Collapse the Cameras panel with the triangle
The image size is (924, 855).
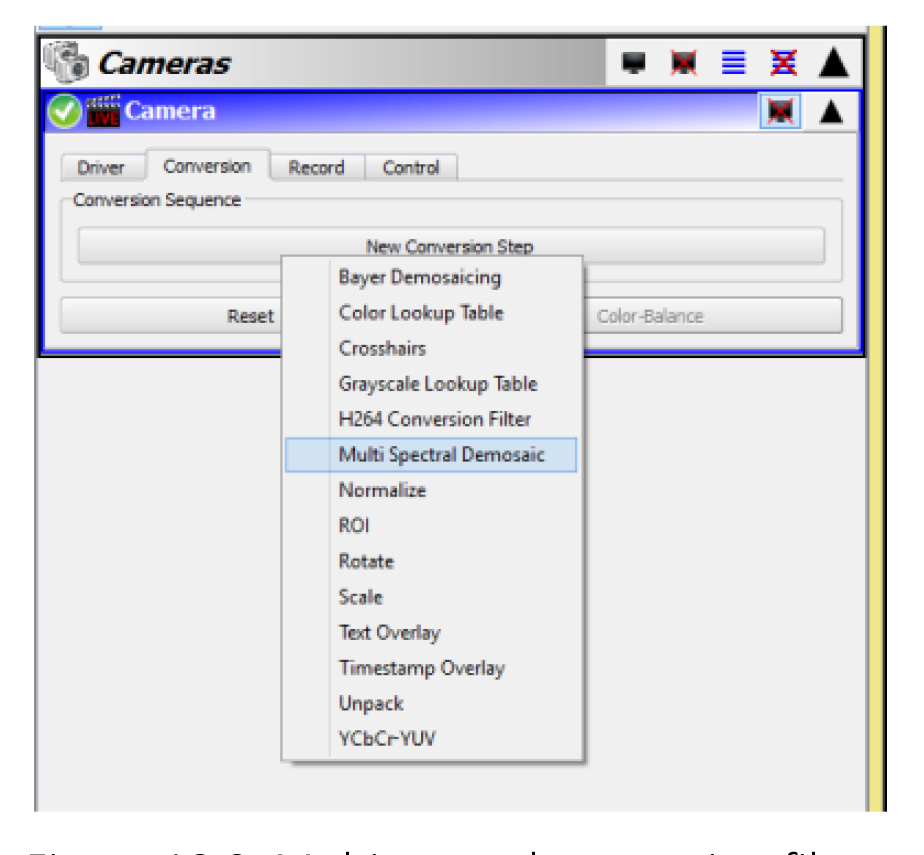pyautogui.click(x=833, y=64)
